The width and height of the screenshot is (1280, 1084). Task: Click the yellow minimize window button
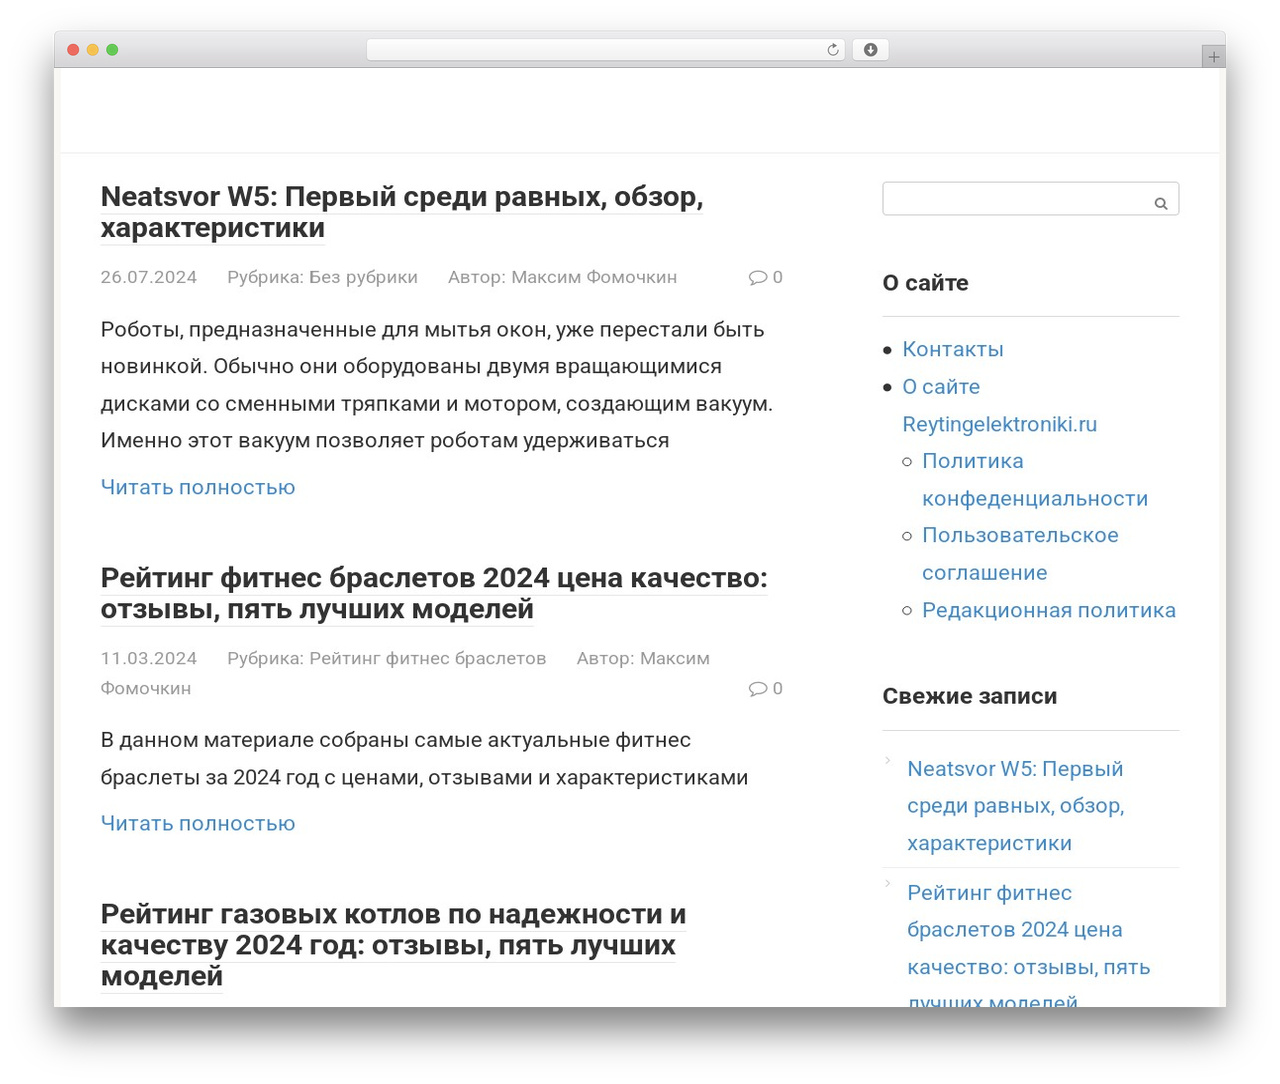pos(93,50)
